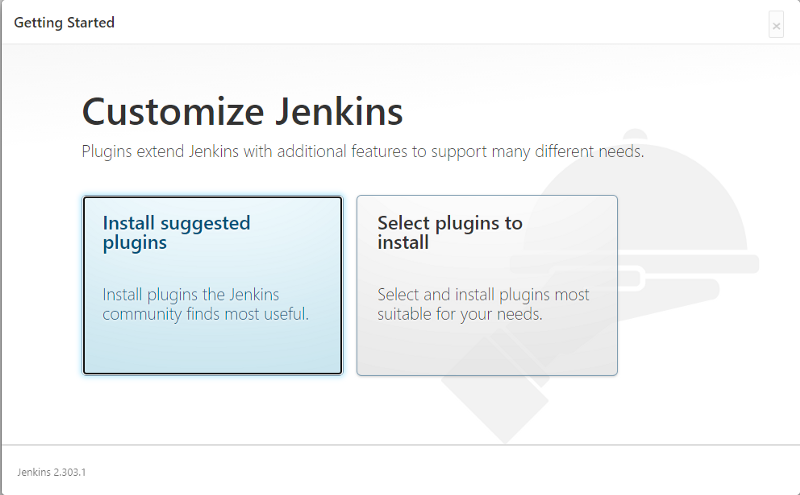Click the words "community finds most useful"
This screenshot has width=800, height=495.
[x=205, y=314]
